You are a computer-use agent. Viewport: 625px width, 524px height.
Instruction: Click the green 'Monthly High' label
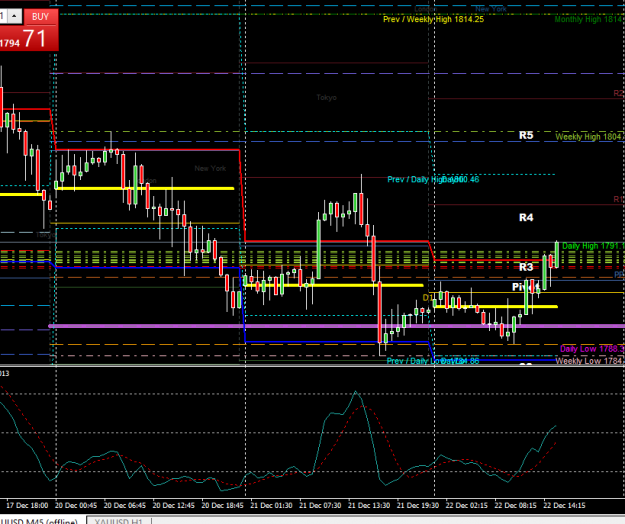[589, 20]
